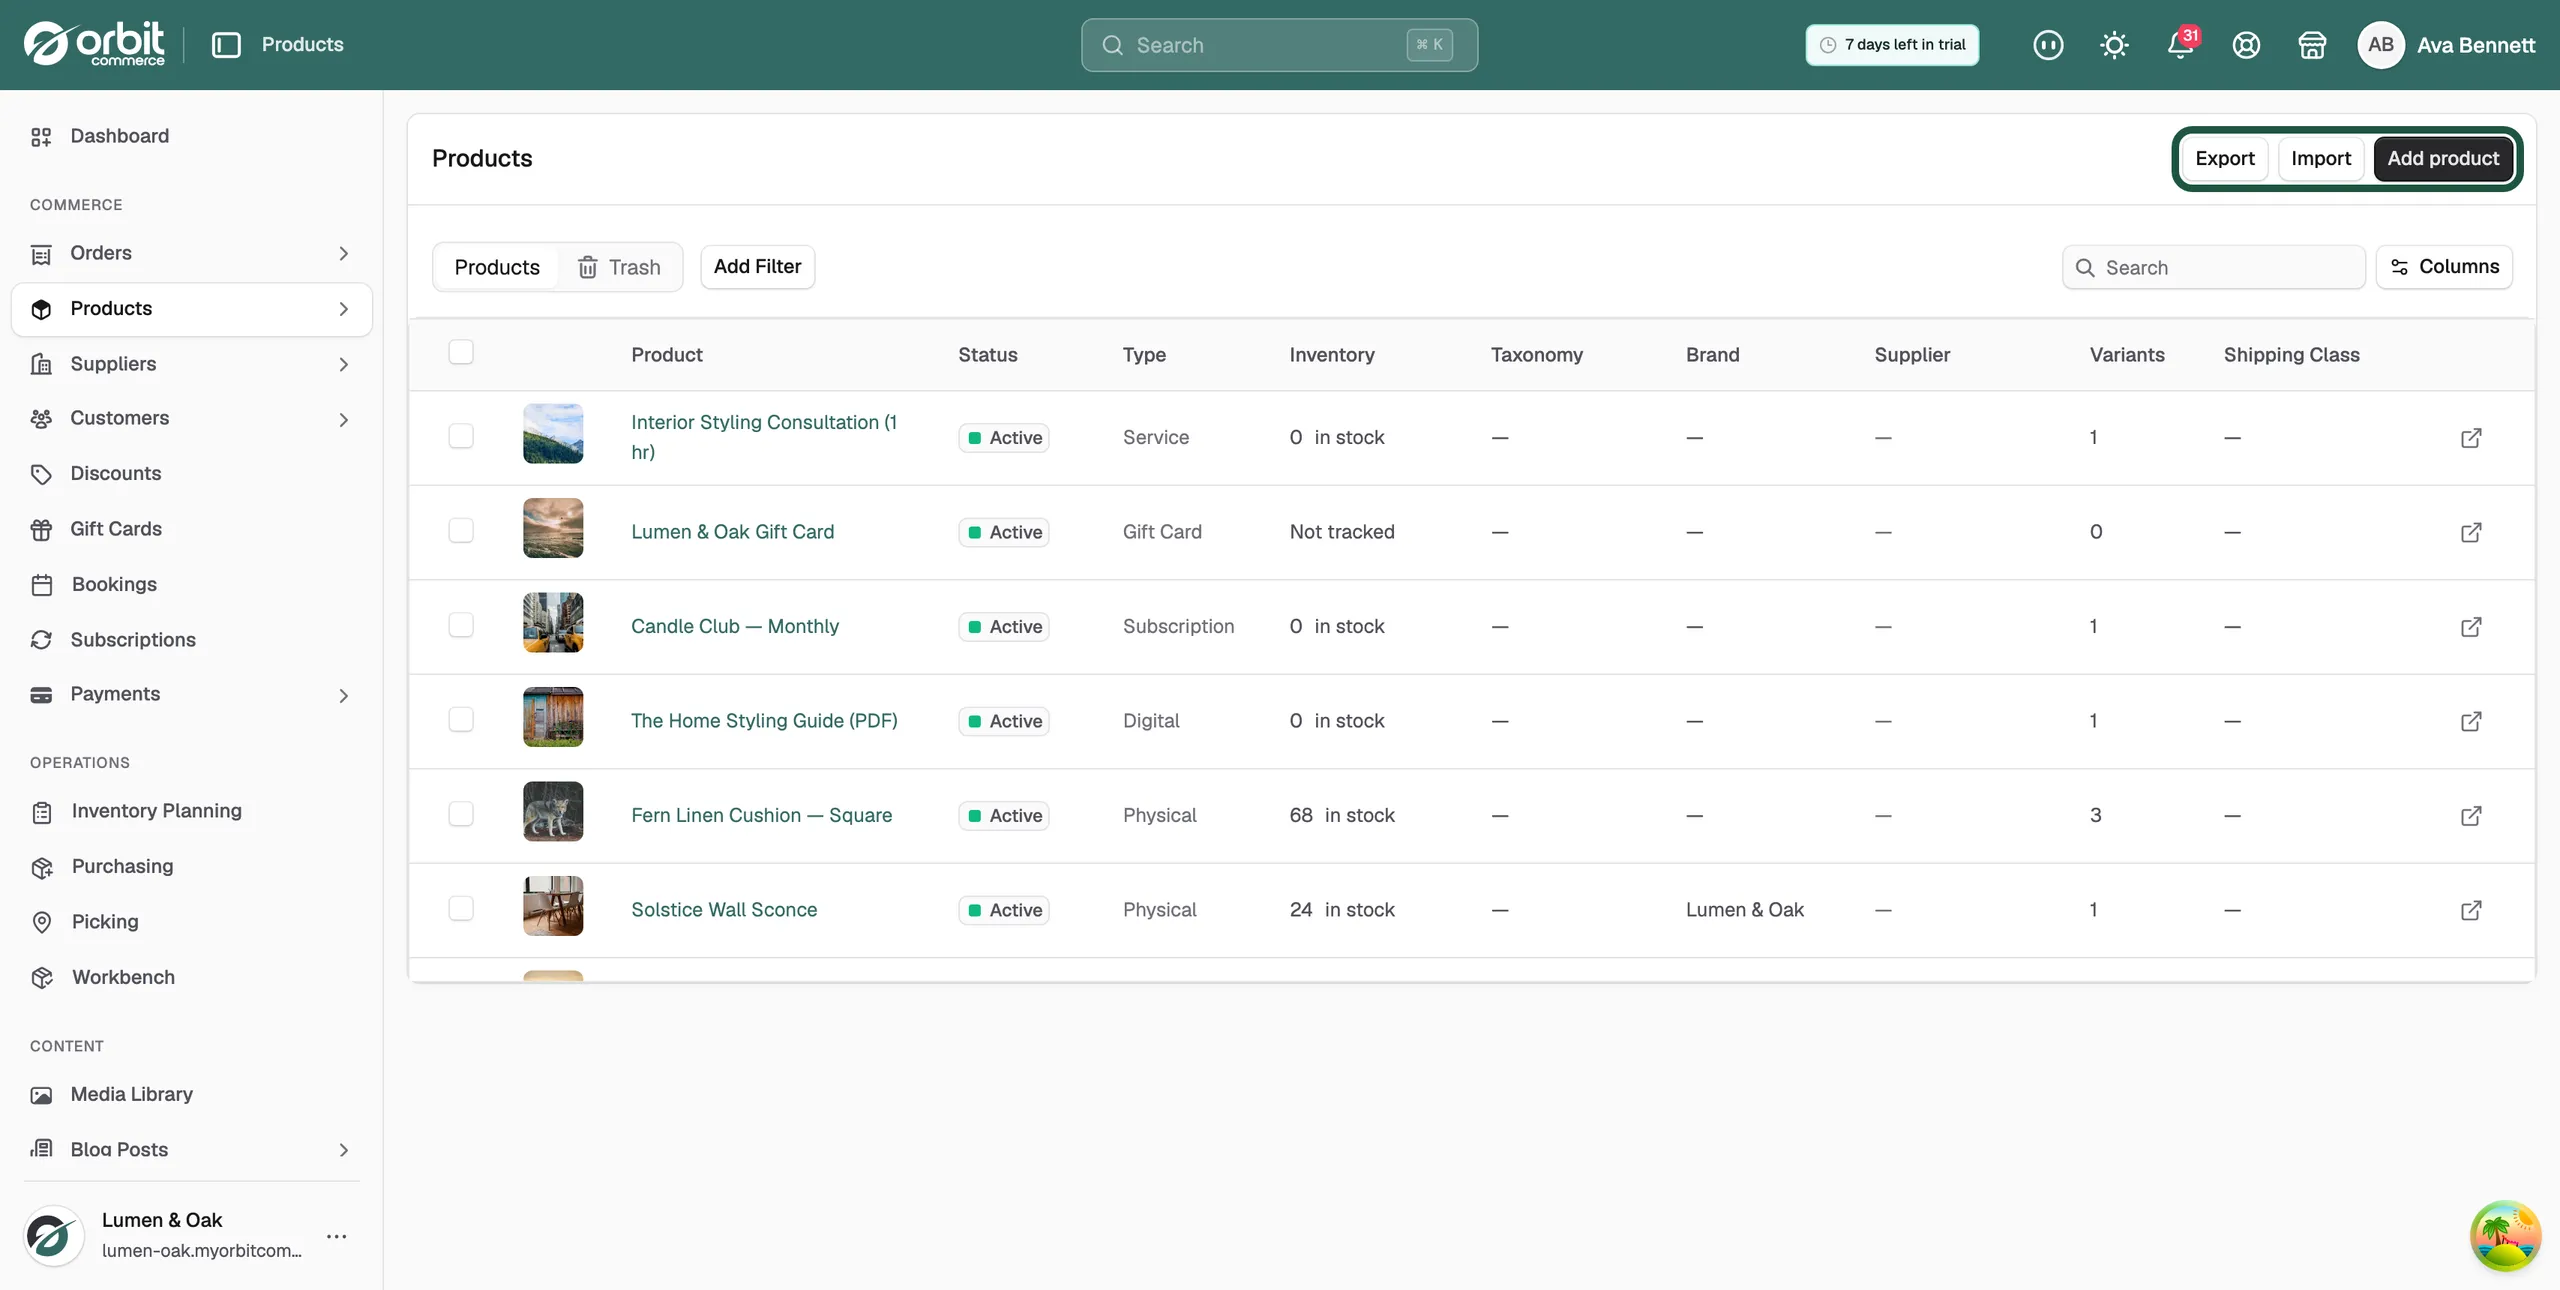The width and height of the screenshot is (2560, 1290).
Task: Click 7 days left in trial badge
Action: tap(1892, 45)
